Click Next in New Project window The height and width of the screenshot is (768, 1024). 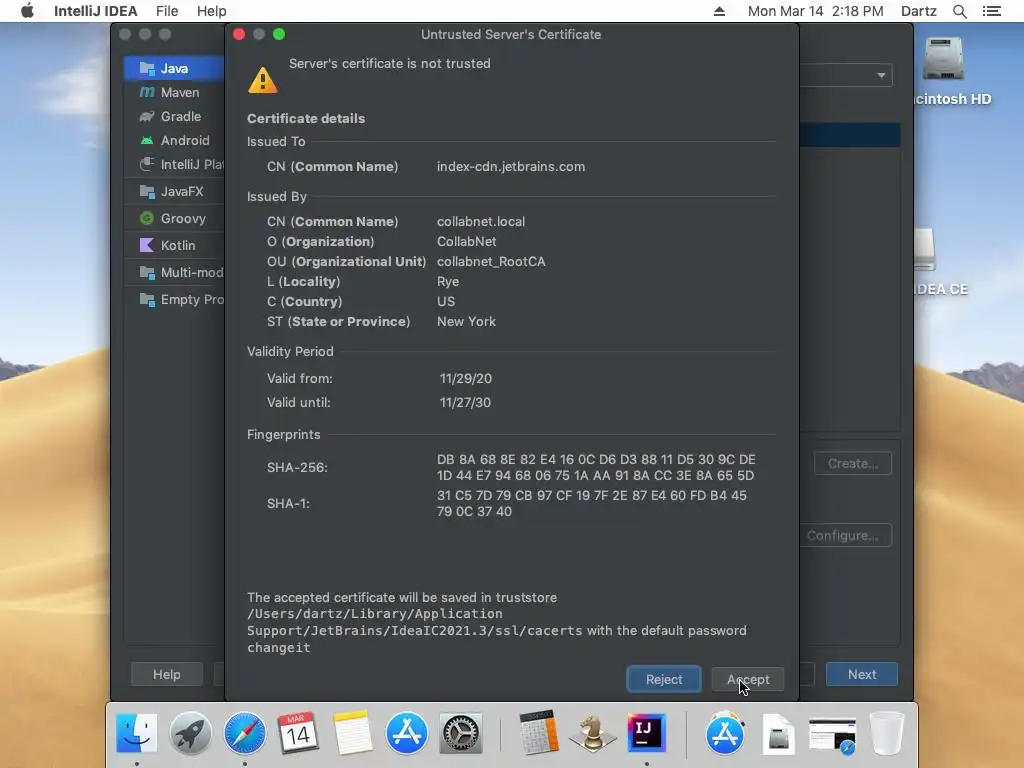coord(861,675)
